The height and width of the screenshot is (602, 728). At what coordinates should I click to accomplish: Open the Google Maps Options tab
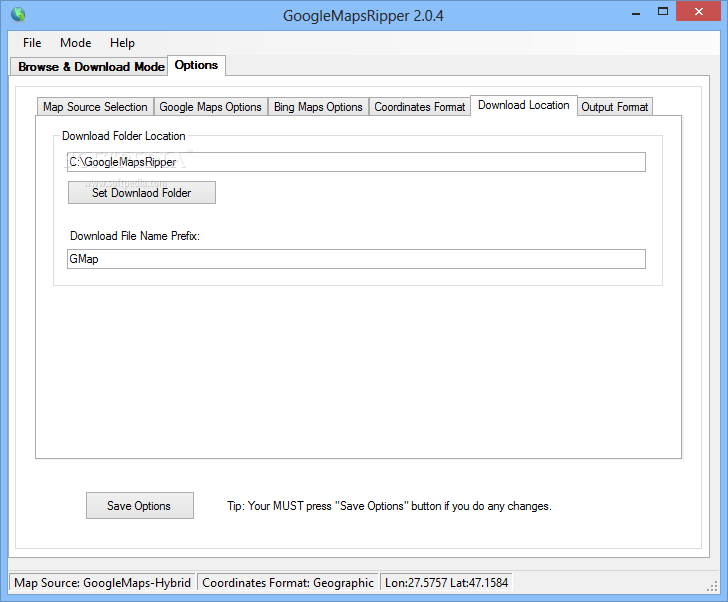pyautogui.click(x=210, y=107)
